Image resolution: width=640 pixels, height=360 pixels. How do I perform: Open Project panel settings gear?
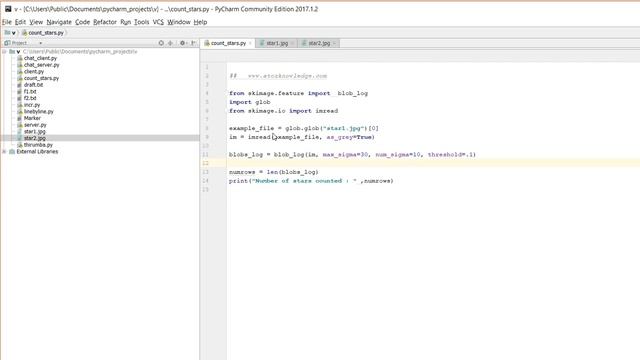(x=182, y=43)
